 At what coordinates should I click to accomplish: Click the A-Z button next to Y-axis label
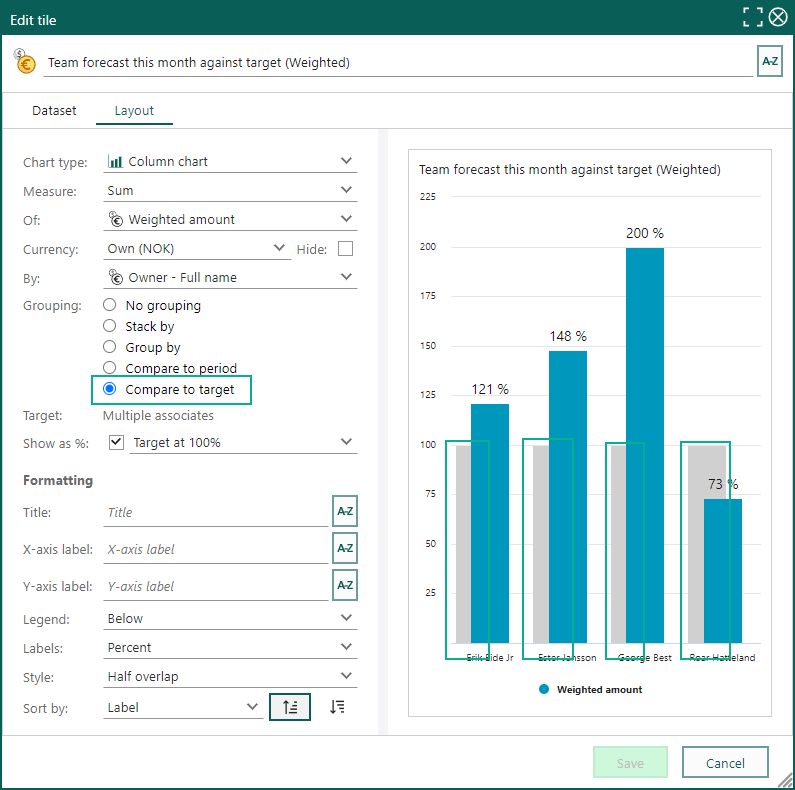(x=345, y=585)
